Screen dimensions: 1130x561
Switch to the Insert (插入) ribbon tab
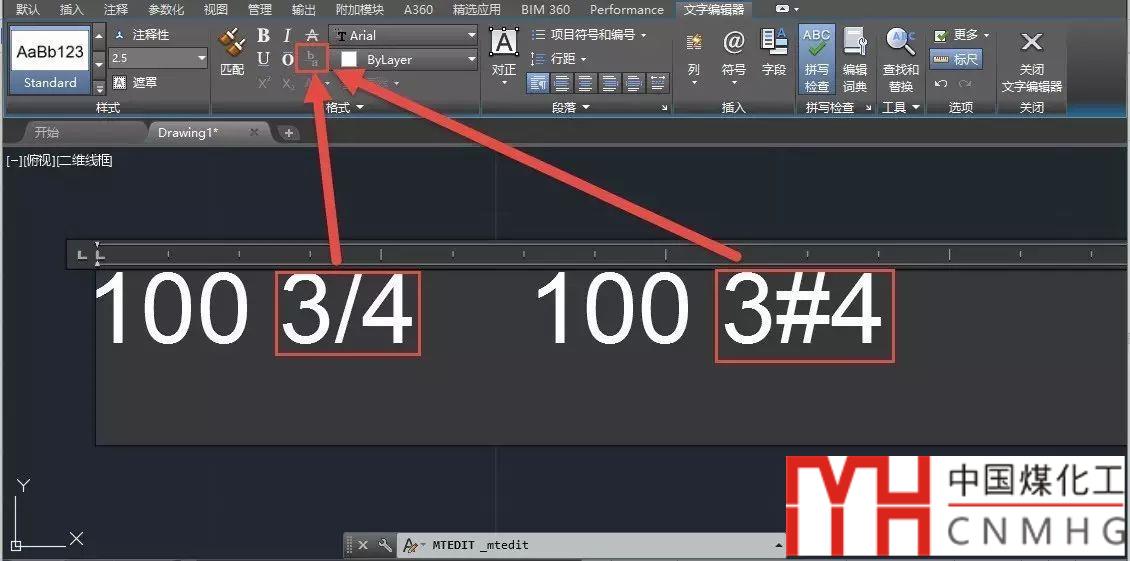(71, 9)
